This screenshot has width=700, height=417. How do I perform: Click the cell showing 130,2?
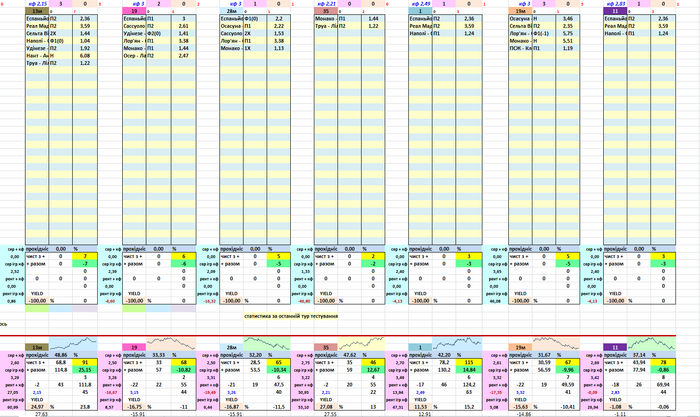(x=444, y=370)
